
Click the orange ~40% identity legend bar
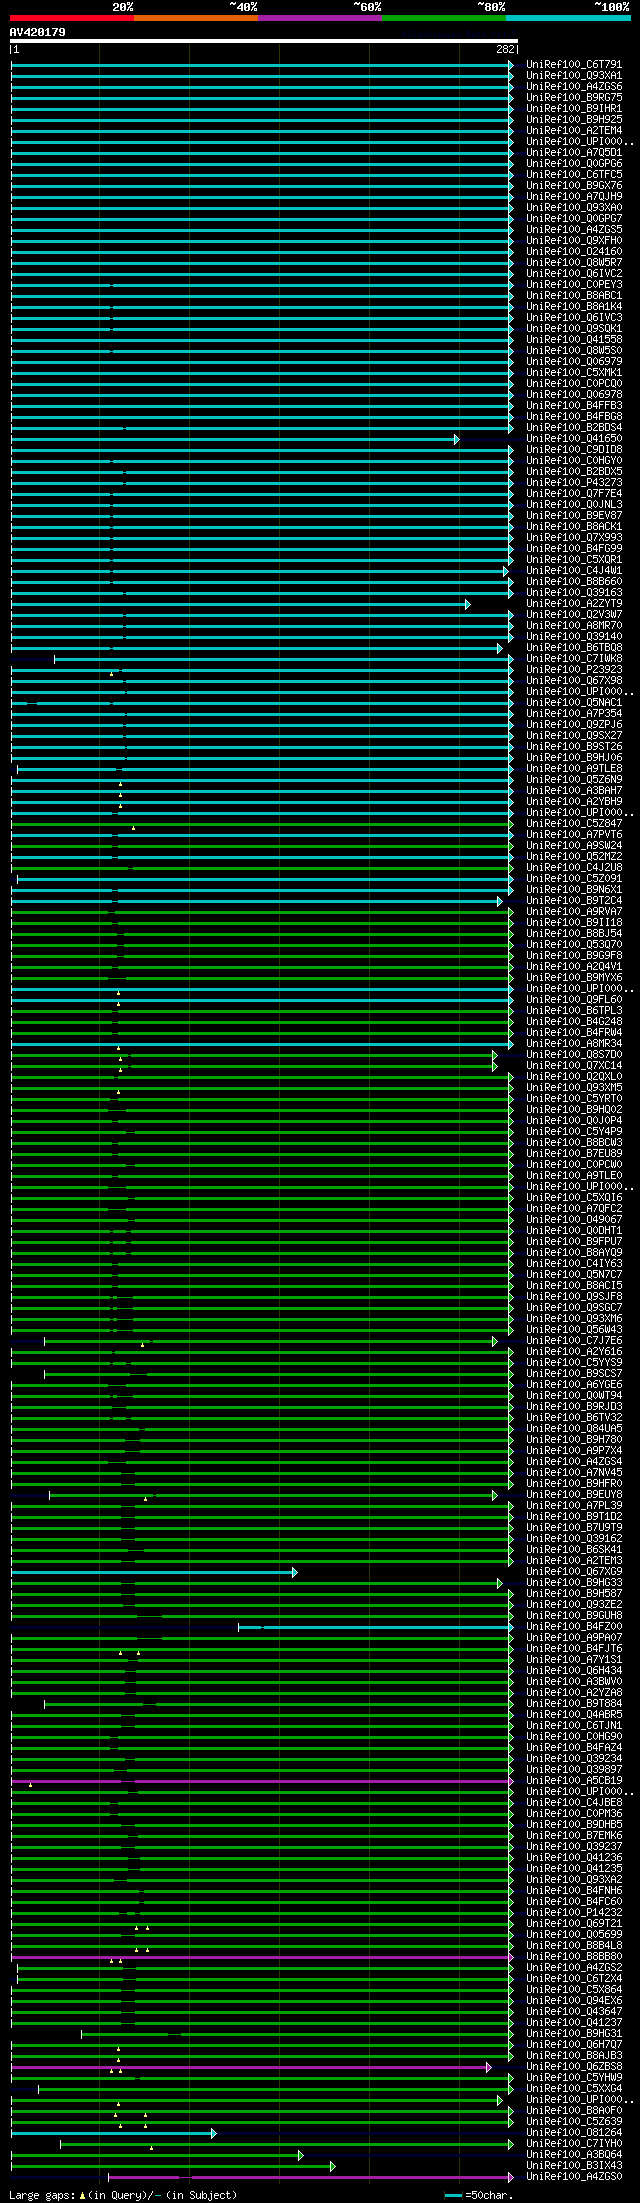196,18
